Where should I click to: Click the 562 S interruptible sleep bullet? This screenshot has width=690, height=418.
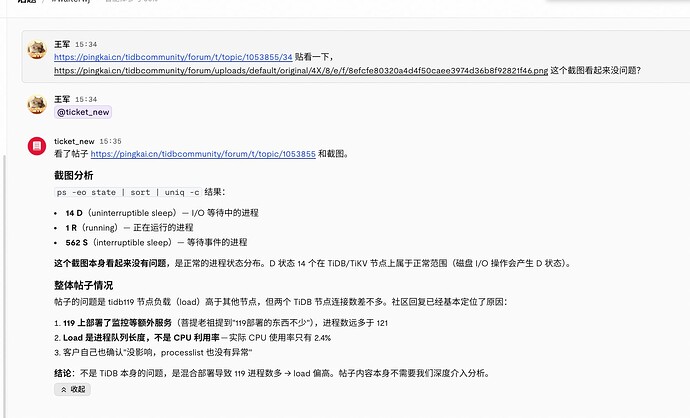click(x=156, y=242)
